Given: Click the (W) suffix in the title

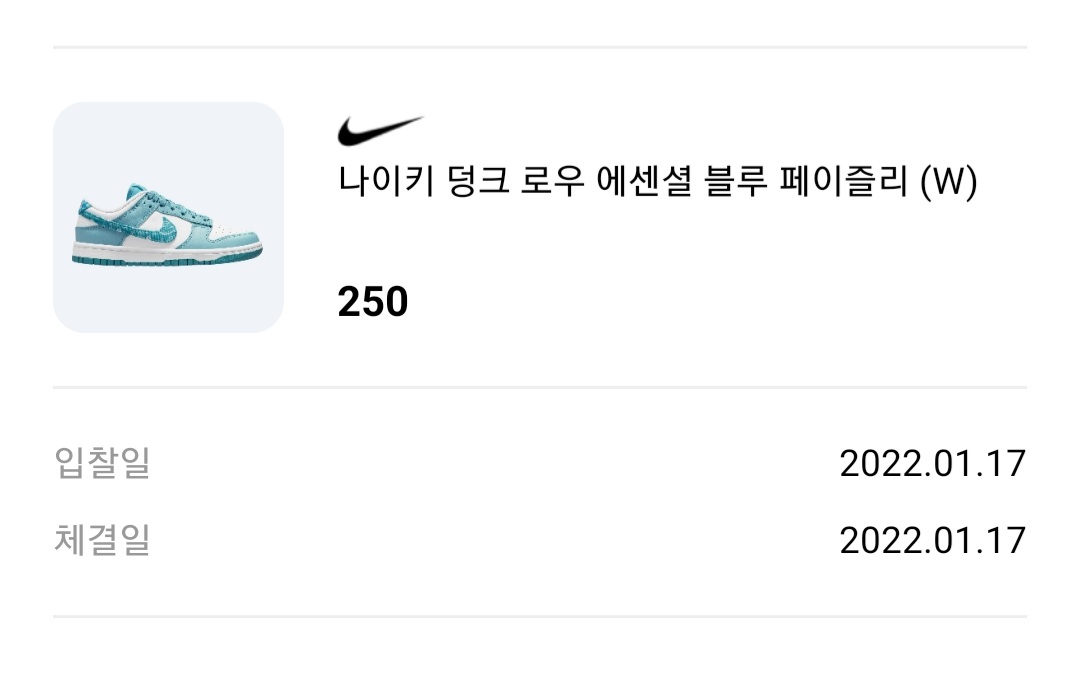Looking at the screenshot, I should click(947, 183).
